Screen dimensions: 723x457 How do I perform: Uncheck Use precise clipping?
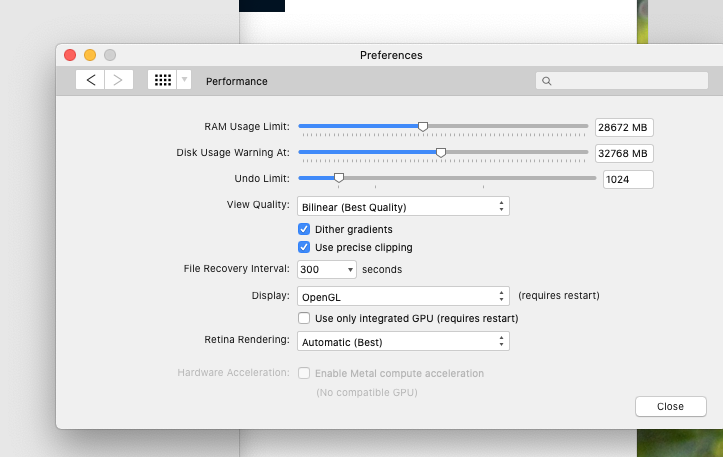click(x=304, y=247)
